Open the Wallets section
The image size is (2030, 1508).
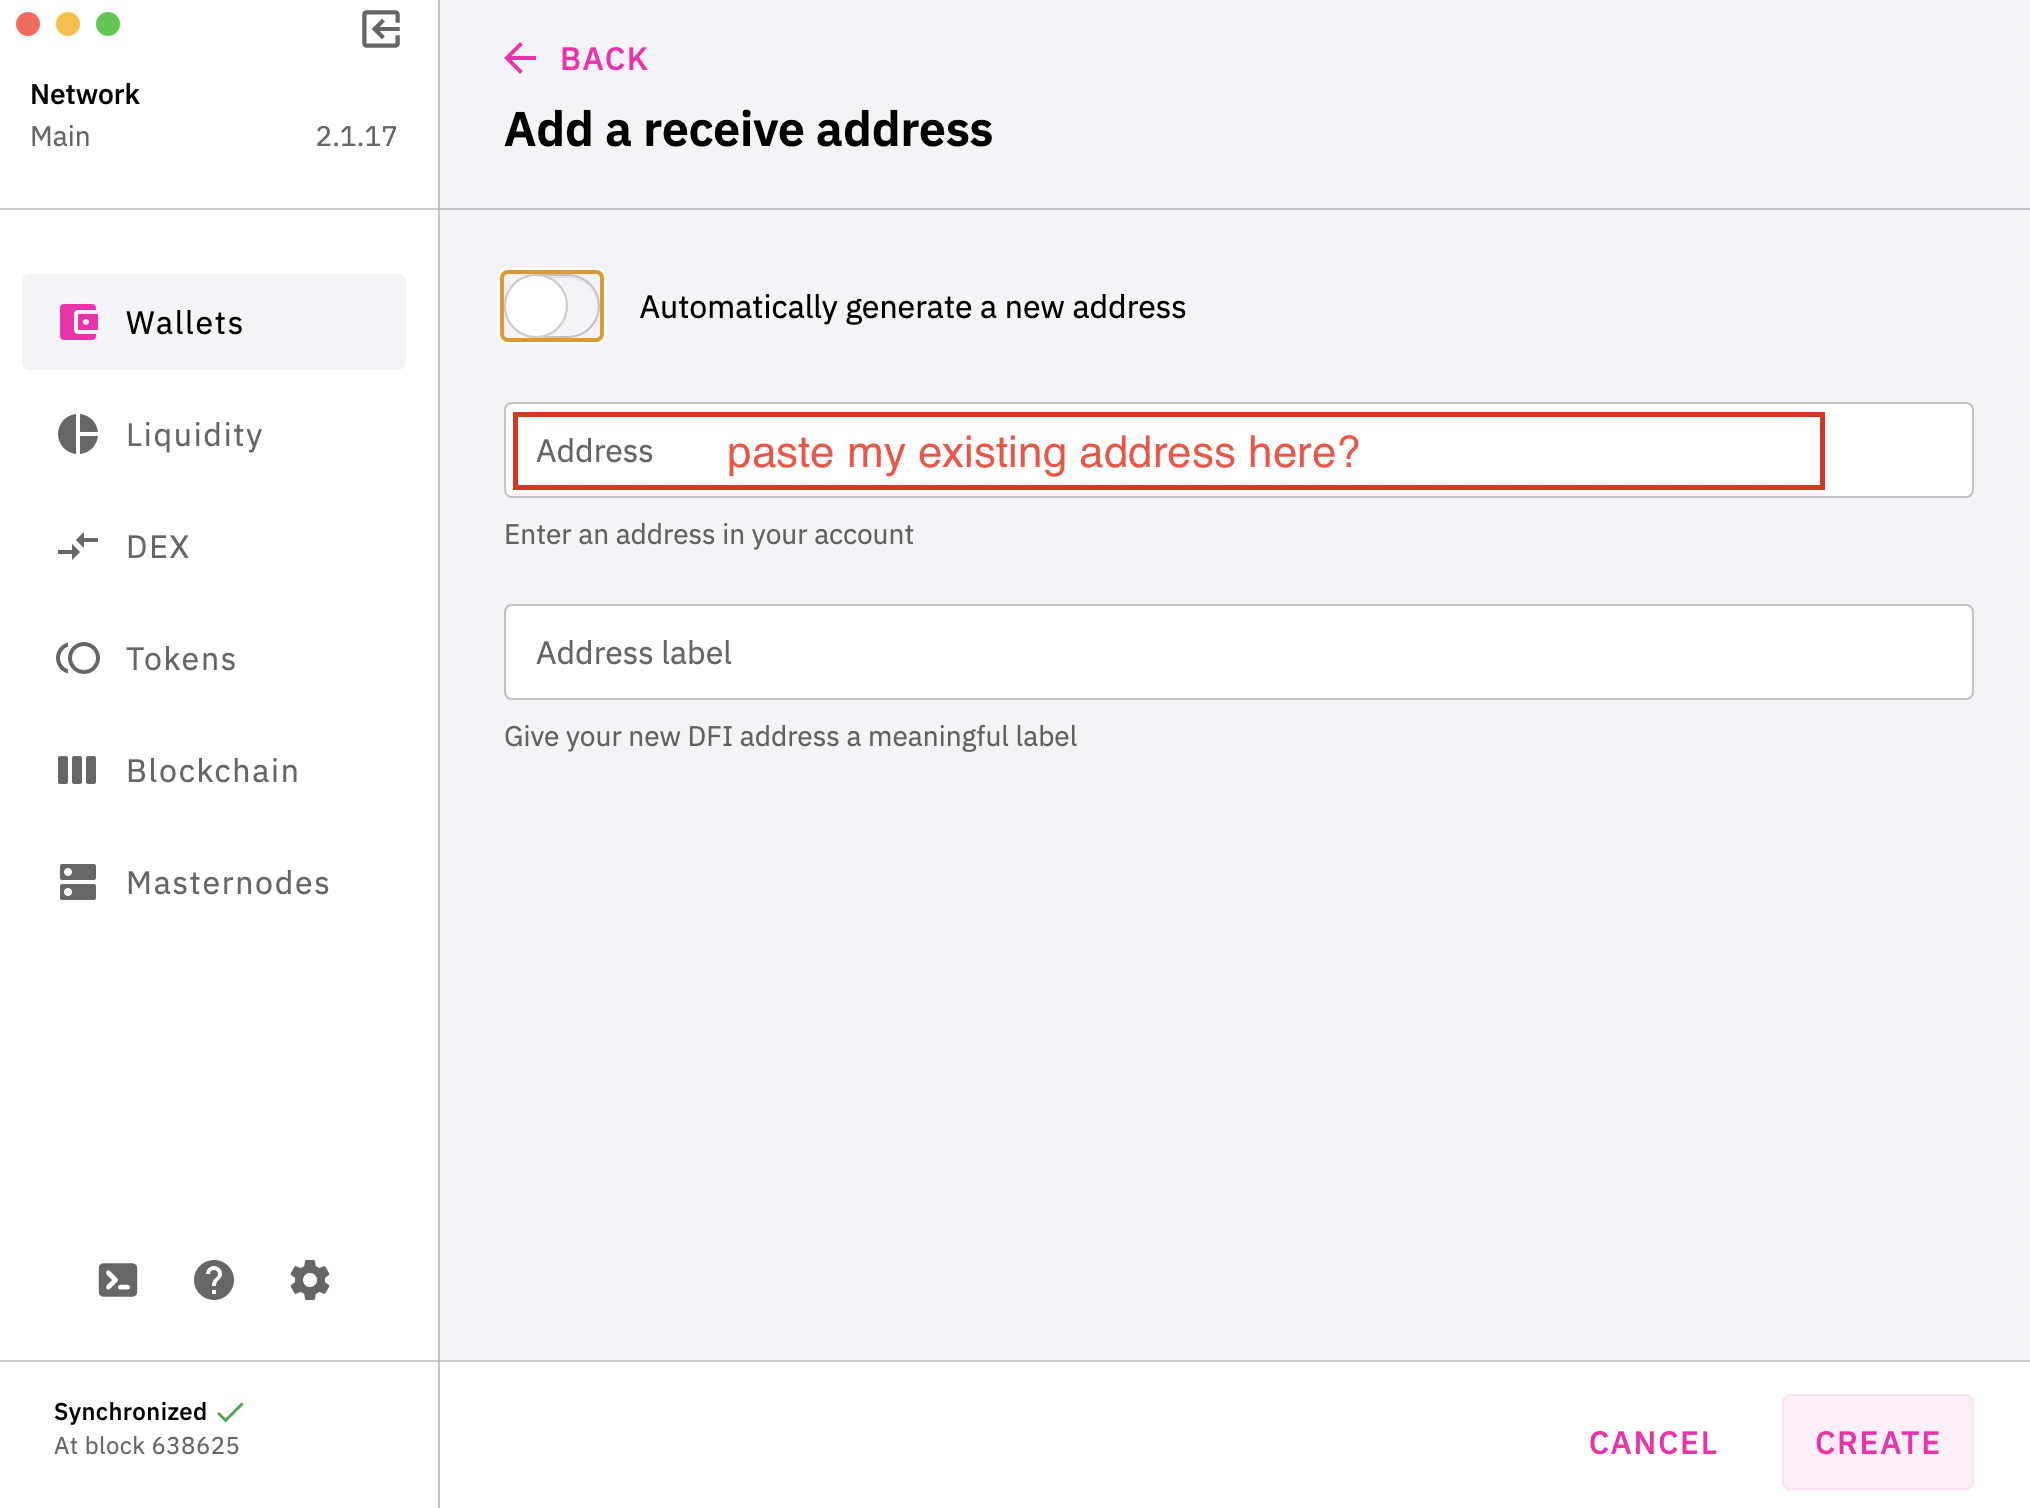(214, 322)
